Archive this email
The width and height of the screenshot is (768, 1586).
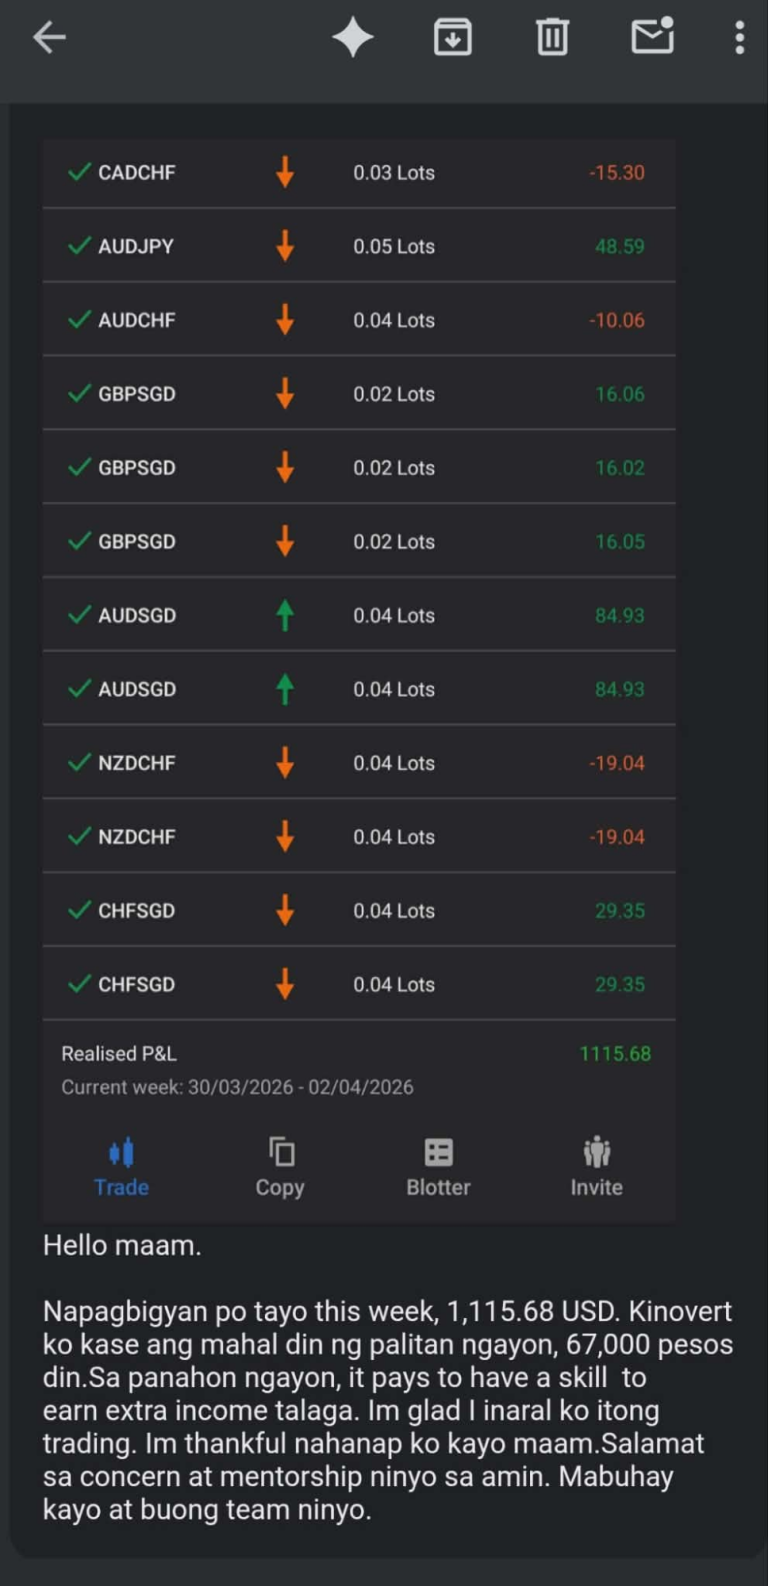452,38
